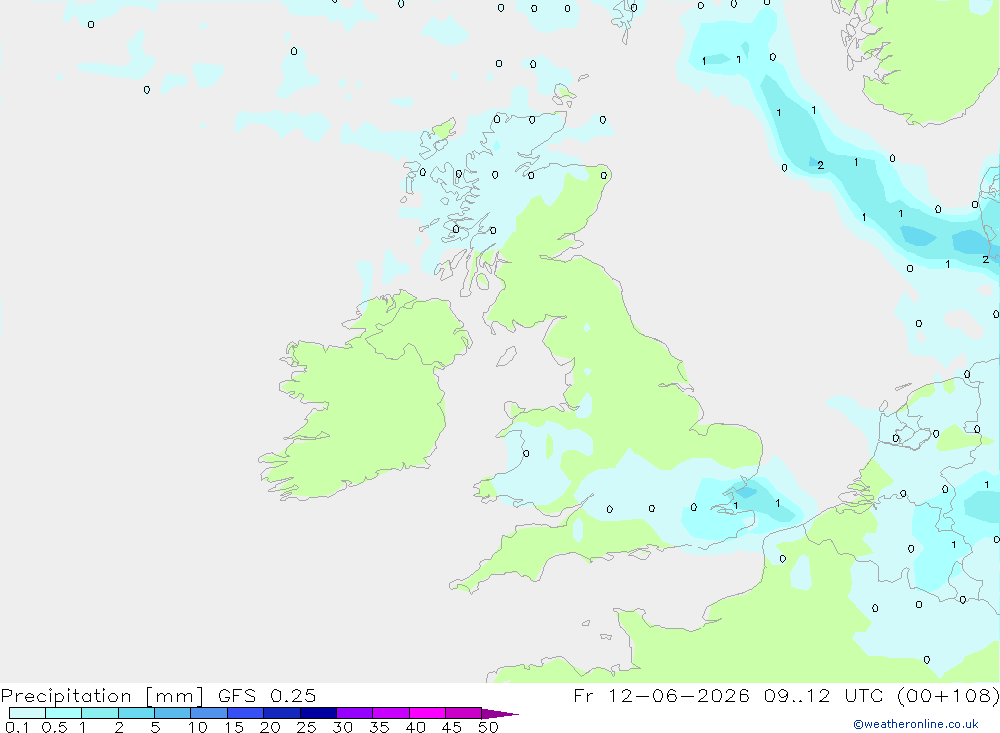Select the 0.1–0.5 mm legend color swatch
This screenshot has width=1000, height=733.
pos(27,713)
